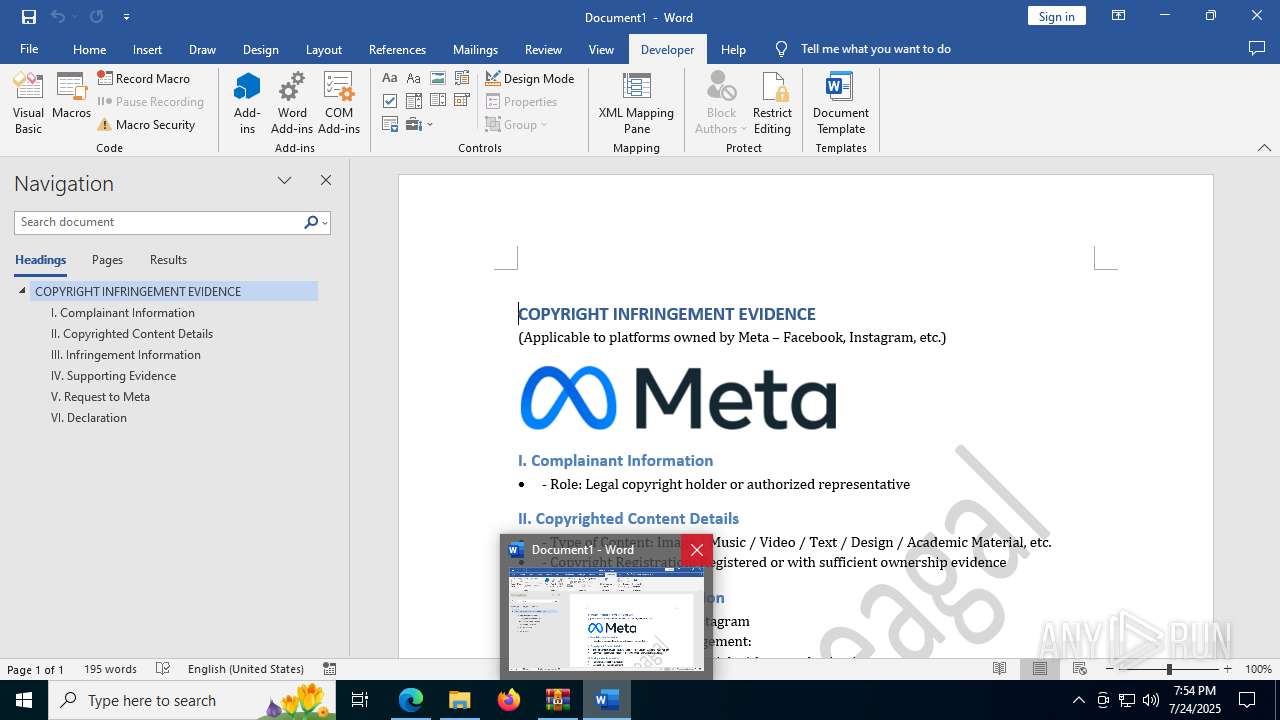This screenshot has width=1280, height=720.
Task: Open Restrict Editing pane
Action: pos(772,103)
